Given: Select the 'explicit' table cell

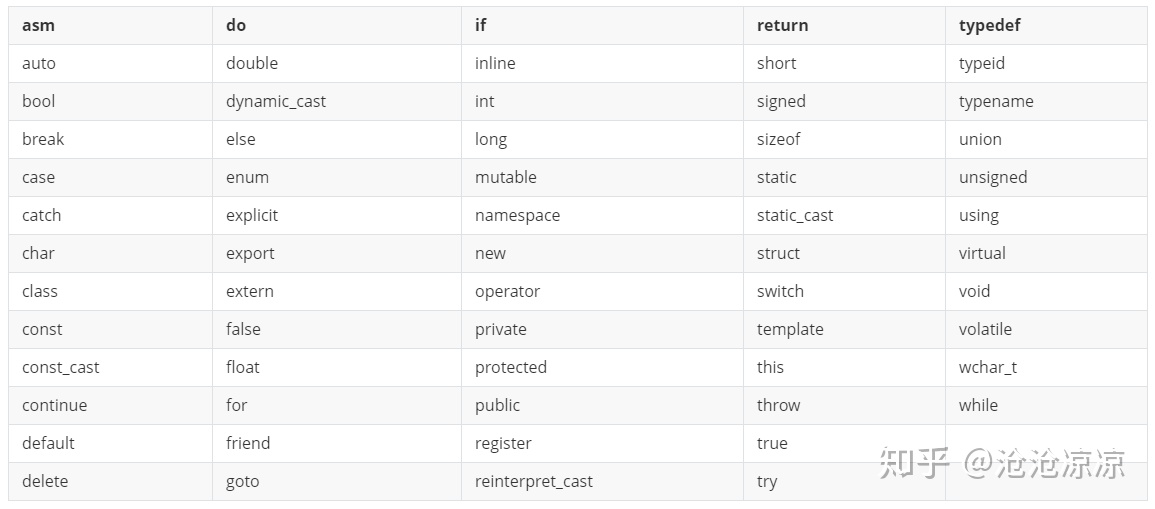Looking at the screenshot, I should coord(252,215).
